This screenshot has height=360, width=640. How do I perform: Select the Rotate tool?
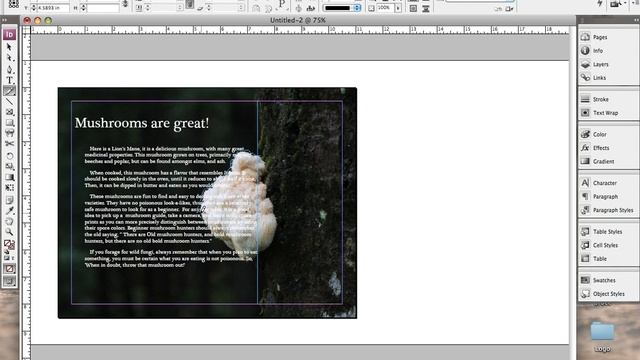pyautogui.click(x=9, y=156)
